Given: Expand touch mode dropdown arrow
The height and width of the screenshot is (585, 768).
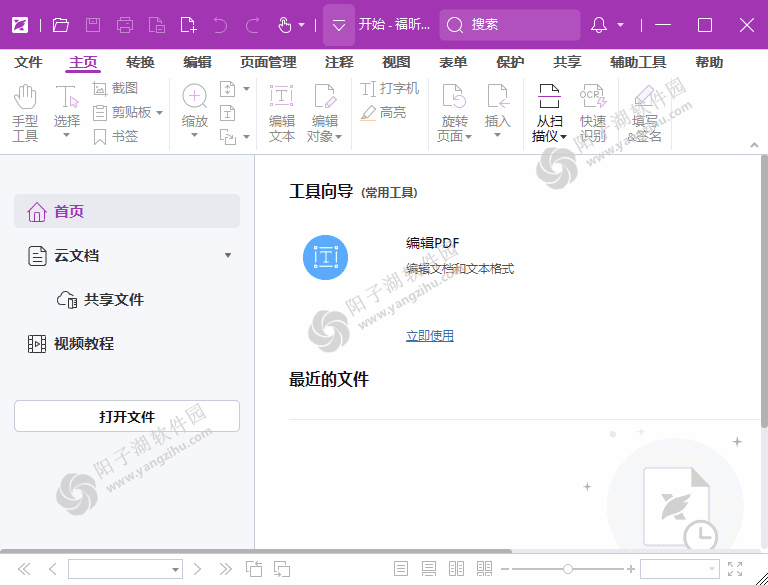Looking at the screenshot, I should [302, 24].
